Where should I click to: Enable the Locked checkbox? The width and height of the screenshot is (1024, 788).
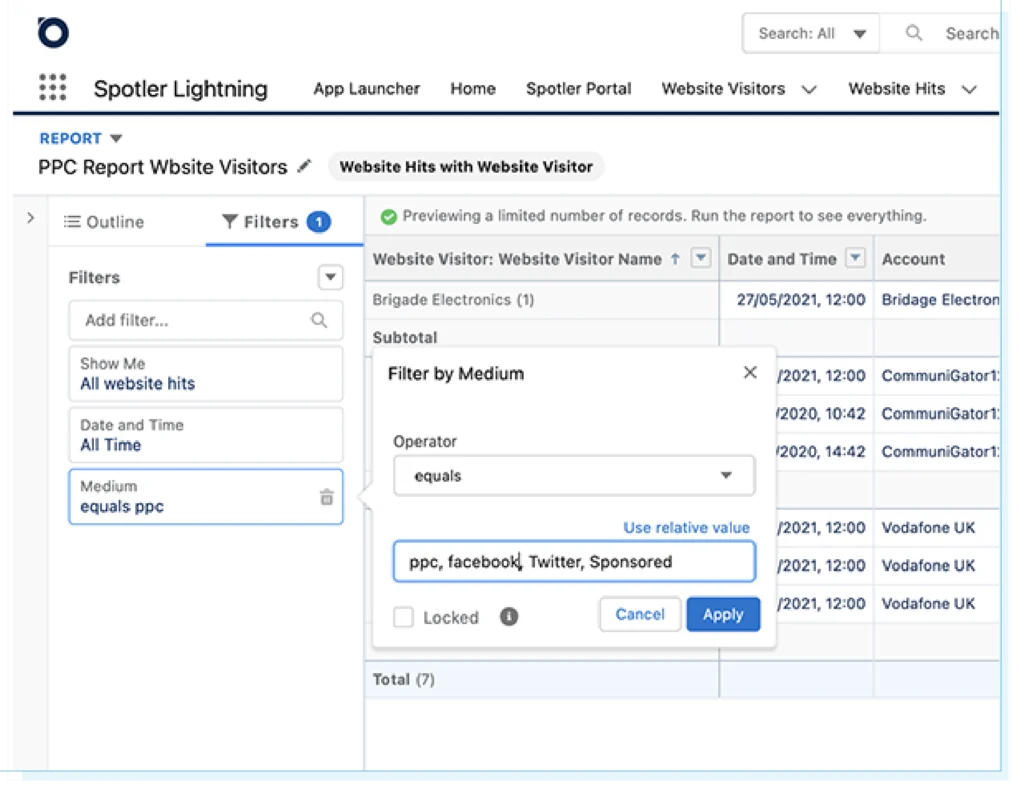pos(403,617)
